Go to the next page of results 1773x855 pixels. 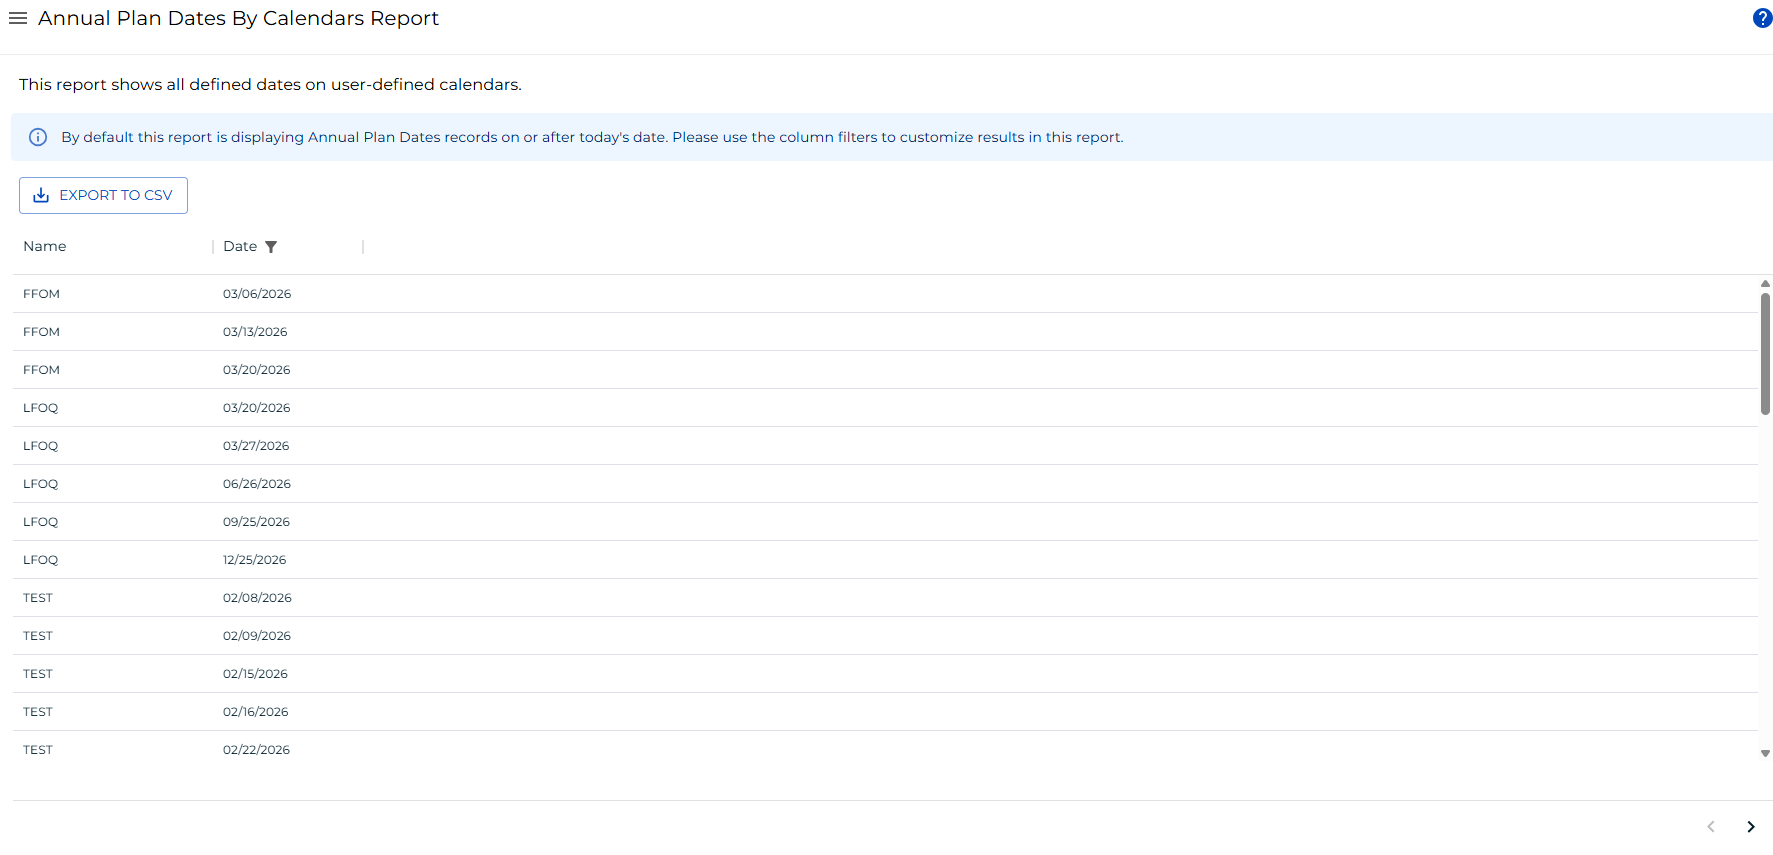click(x=1750, y=826)
